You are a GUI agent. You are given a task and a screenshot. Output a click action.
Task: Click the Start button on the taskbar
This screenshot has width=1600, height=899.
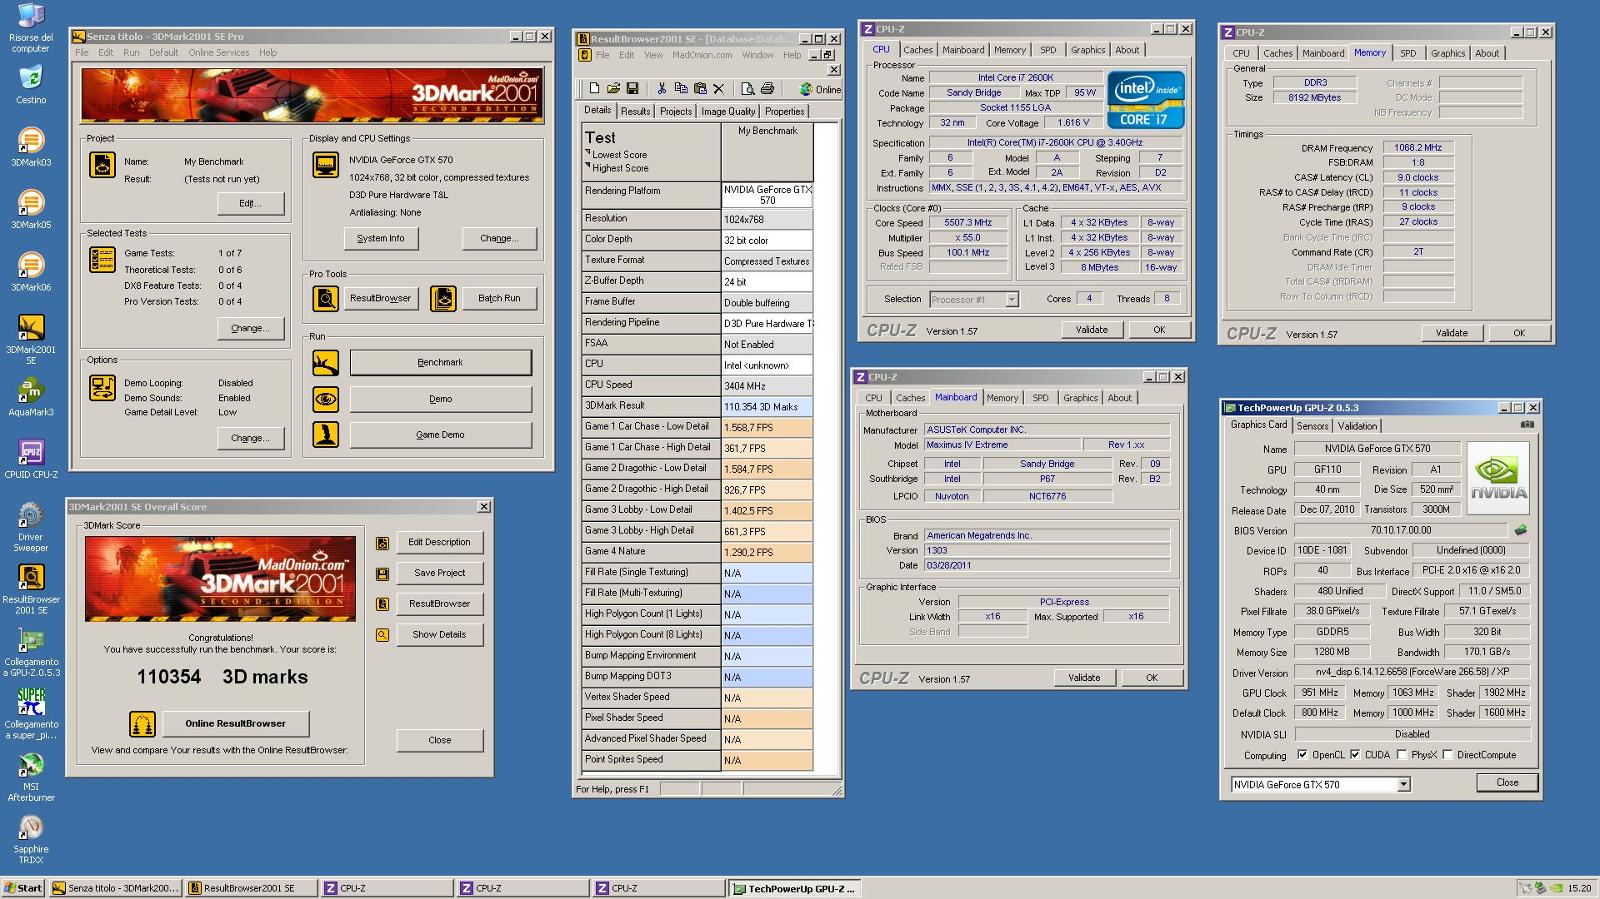[x=23, y=888]
